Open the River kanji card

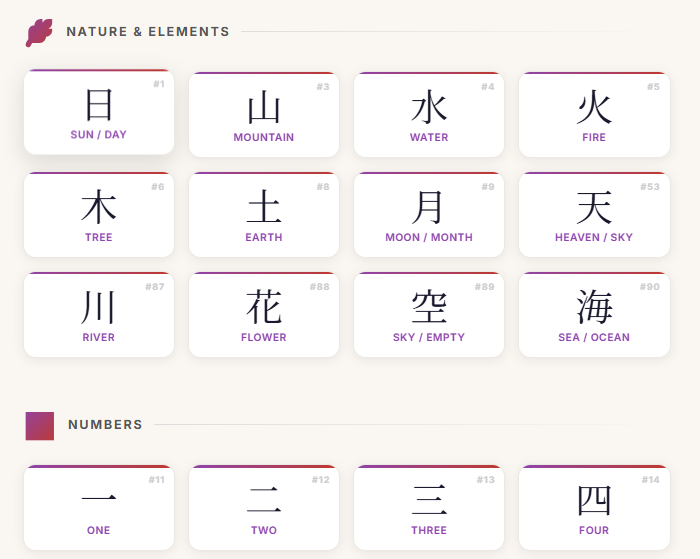coord(99,314)
